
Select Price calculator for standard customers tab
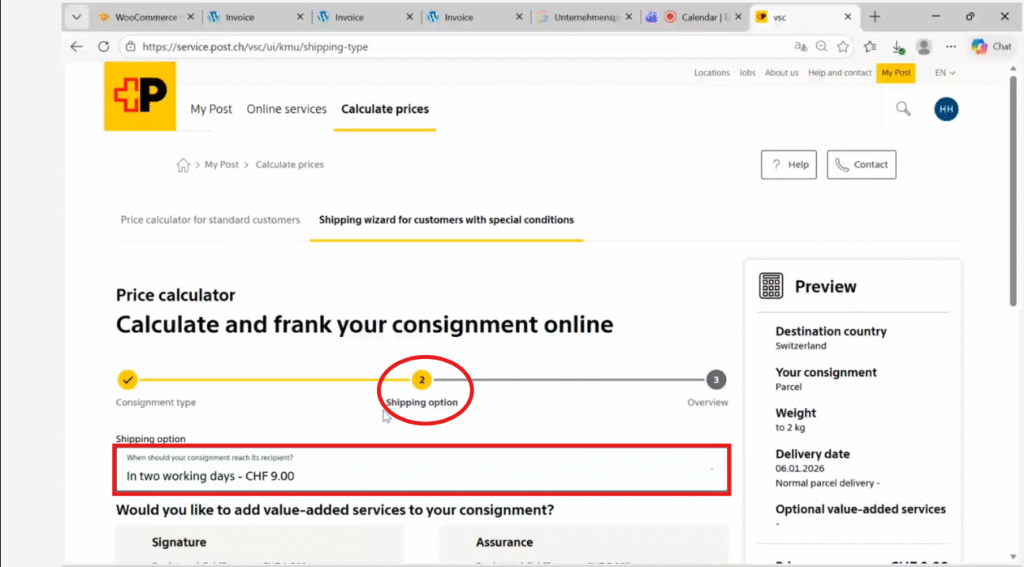click(210, 220)
